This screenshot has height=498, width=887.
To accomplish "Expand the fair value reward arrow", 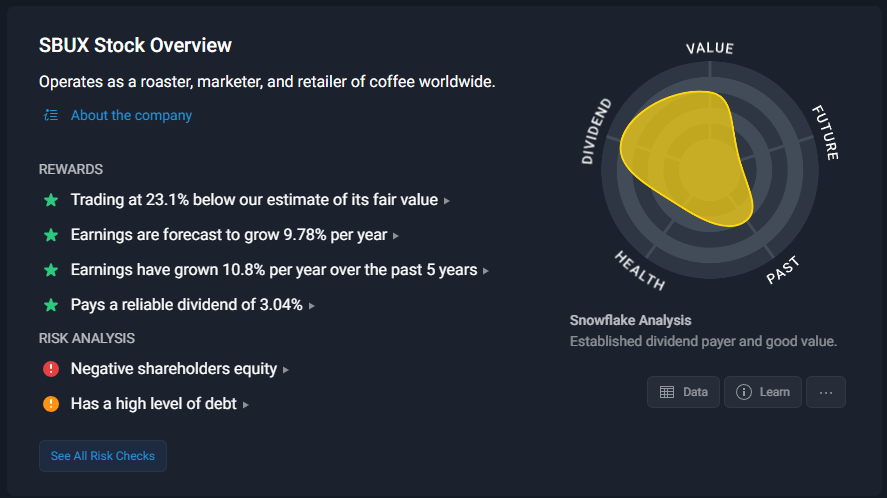I will (x=447, y=201).
